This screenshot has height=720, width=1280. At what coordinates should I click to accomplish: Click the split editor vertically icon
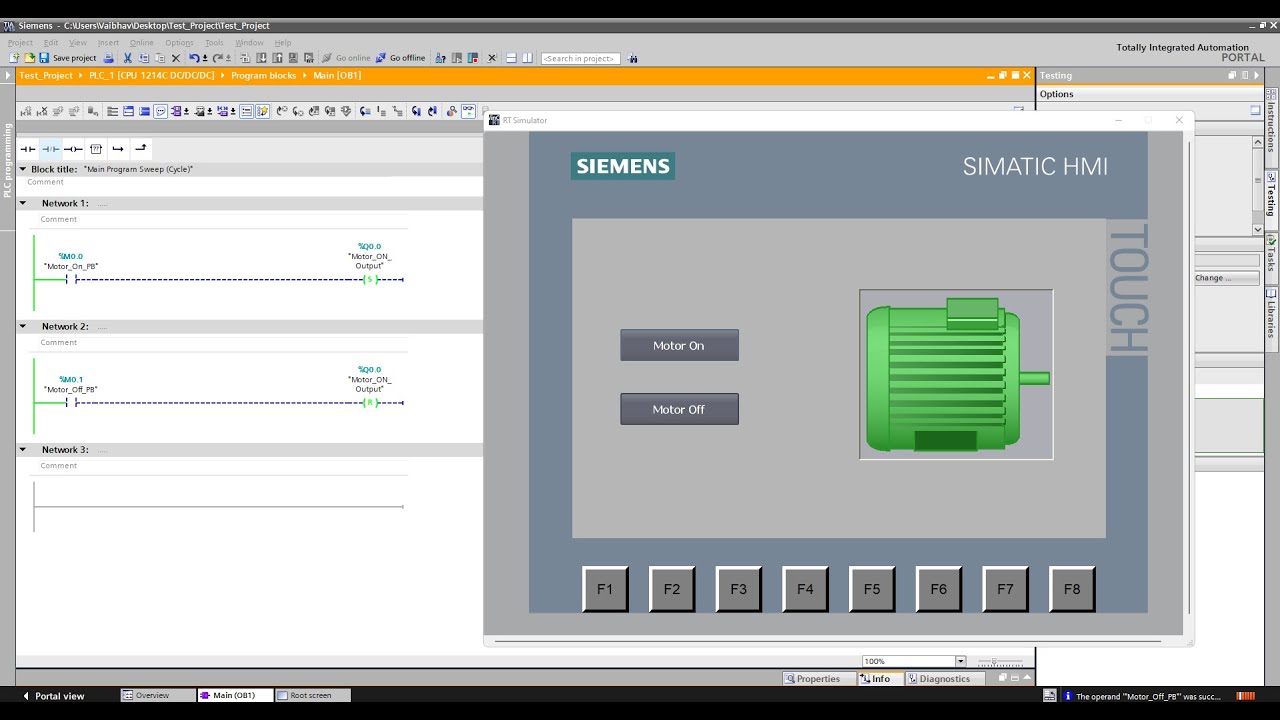[528, 58]
